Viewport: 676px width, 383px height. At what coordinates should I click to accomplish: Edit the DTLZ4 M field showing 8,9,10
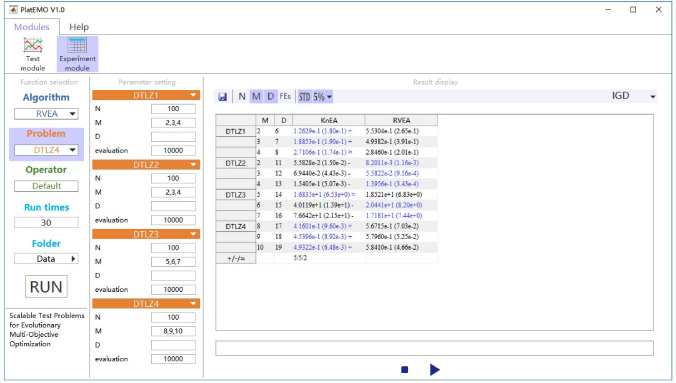[x=173, y=331]
